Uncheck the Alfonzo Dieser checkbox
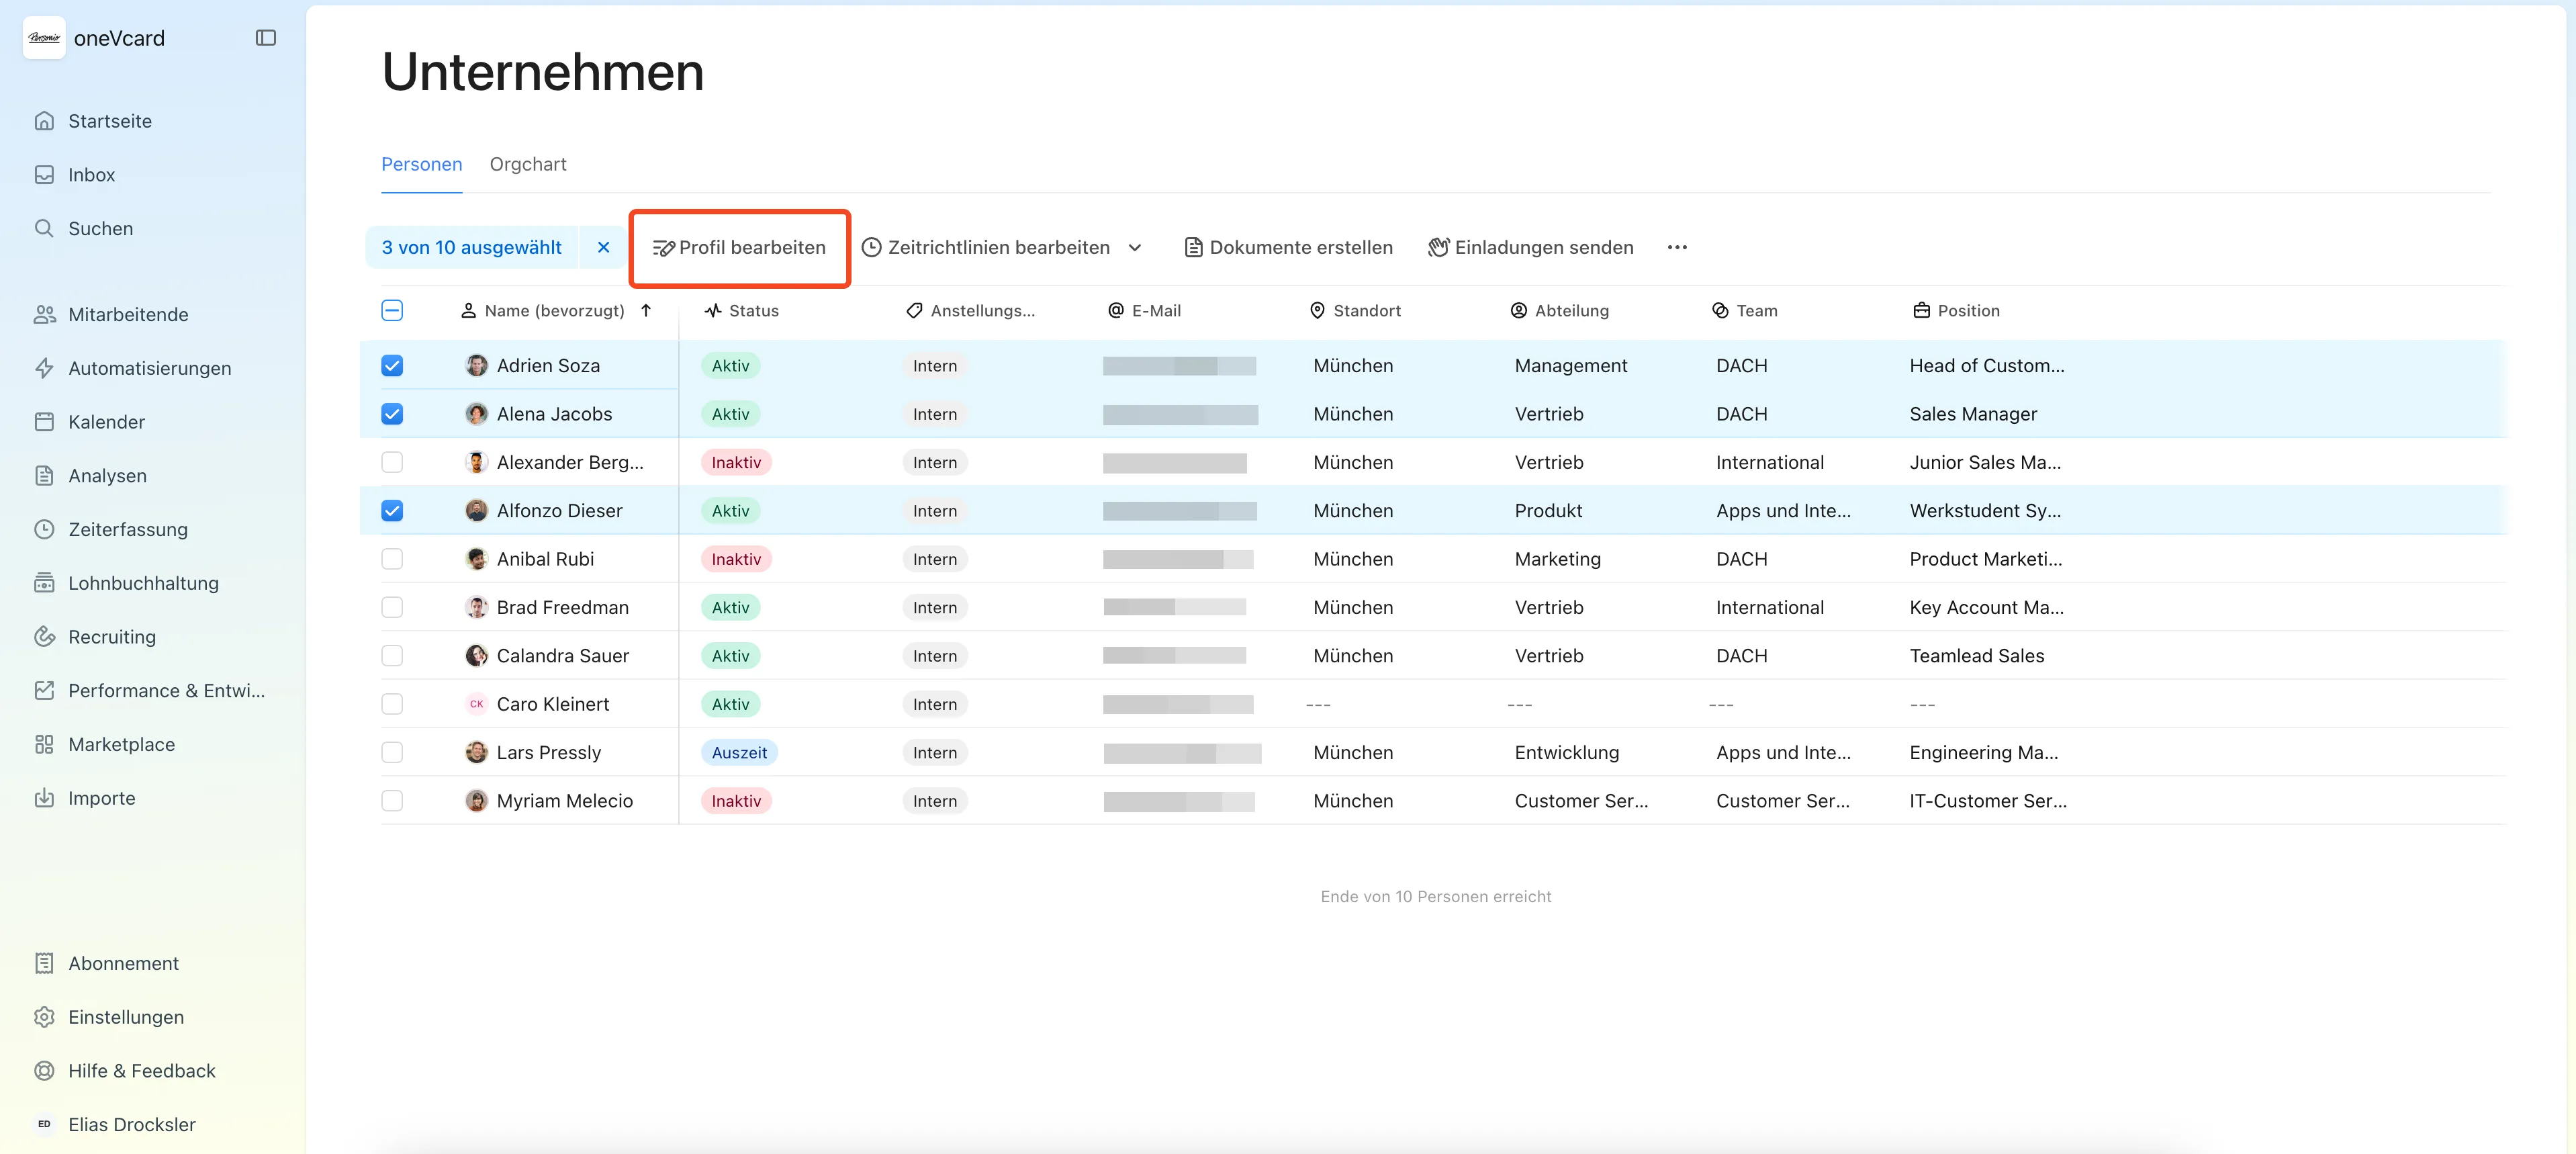This screenshot has width=2576, height=1154. point(392,511)
